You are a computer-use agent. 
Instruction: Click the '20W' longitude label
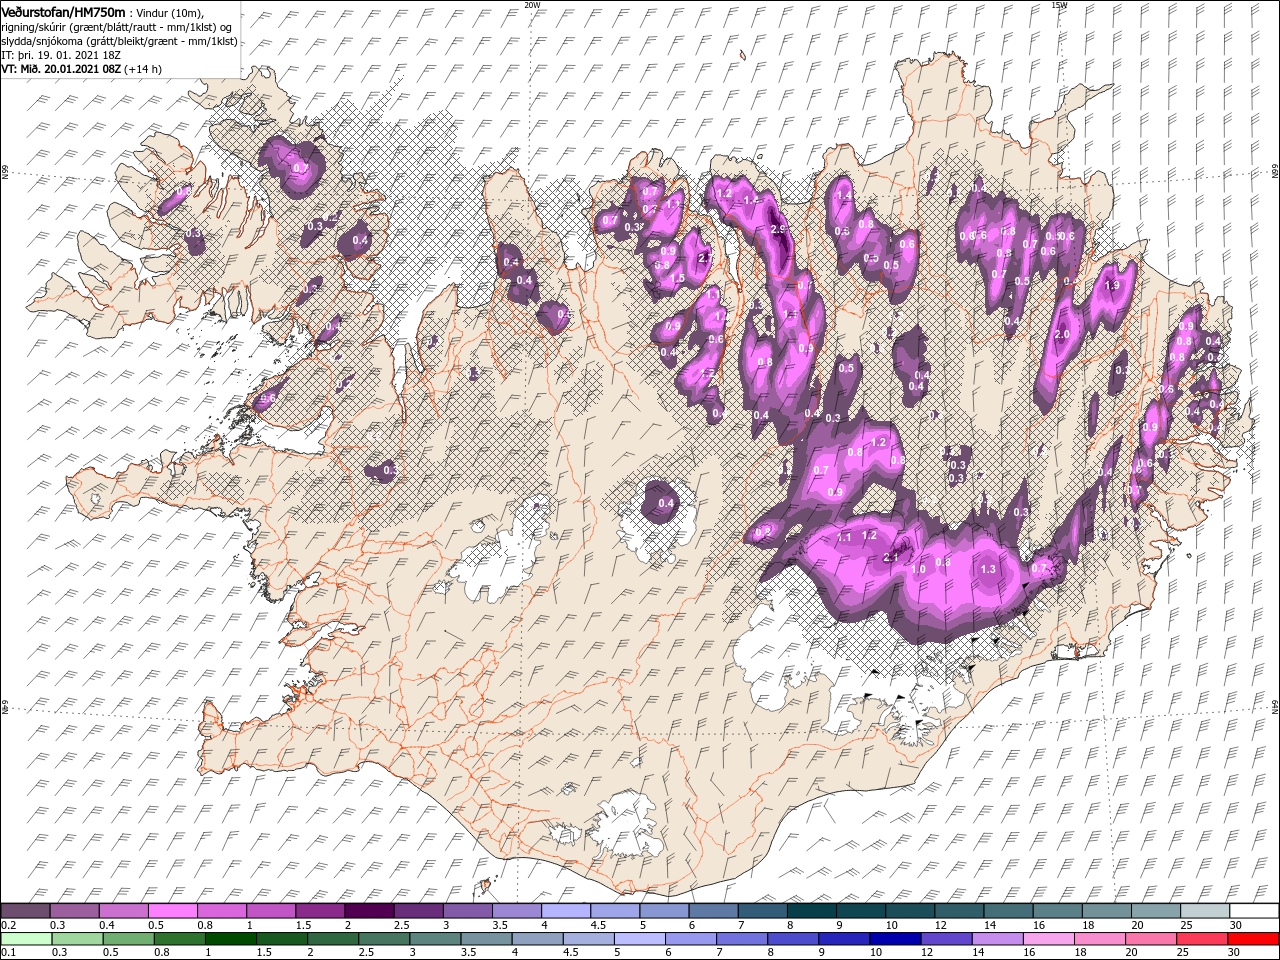[532, 5]
